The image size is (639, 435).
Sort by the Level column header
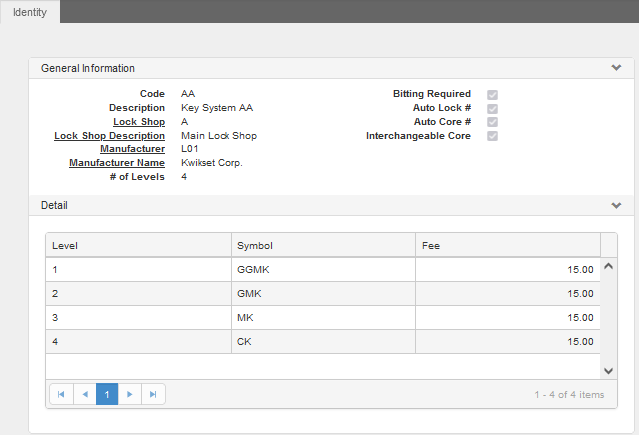click(x=139, y=245)
